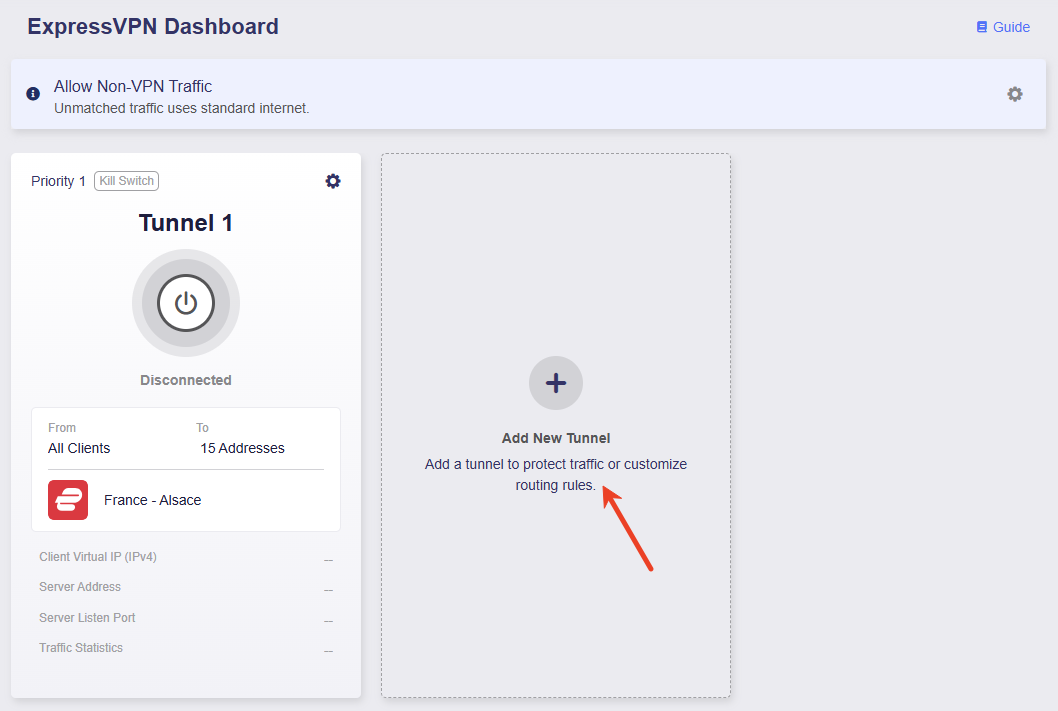Screen dimensions: 1058x711
Task: Open Tunnel 1 settings gear
Action: 333,181
